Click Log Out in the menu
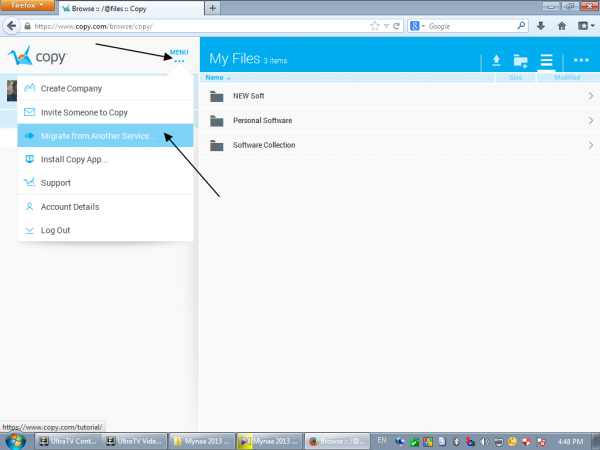 [105, 230]
